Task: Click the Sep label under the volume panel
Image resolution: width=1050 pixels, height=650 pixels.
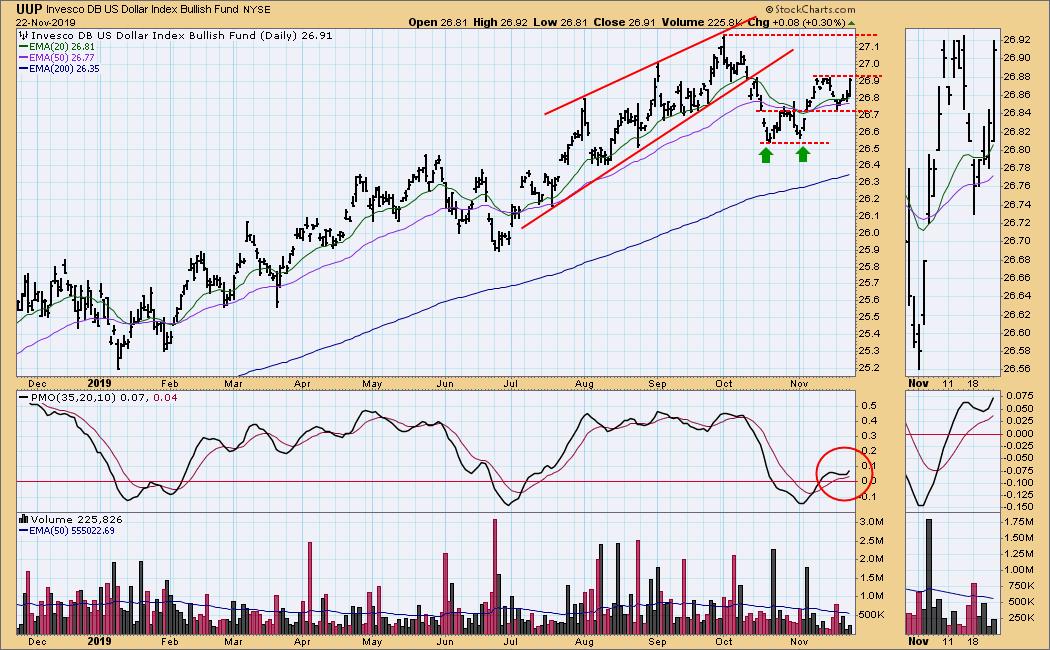Action: [x=657, y=641]
